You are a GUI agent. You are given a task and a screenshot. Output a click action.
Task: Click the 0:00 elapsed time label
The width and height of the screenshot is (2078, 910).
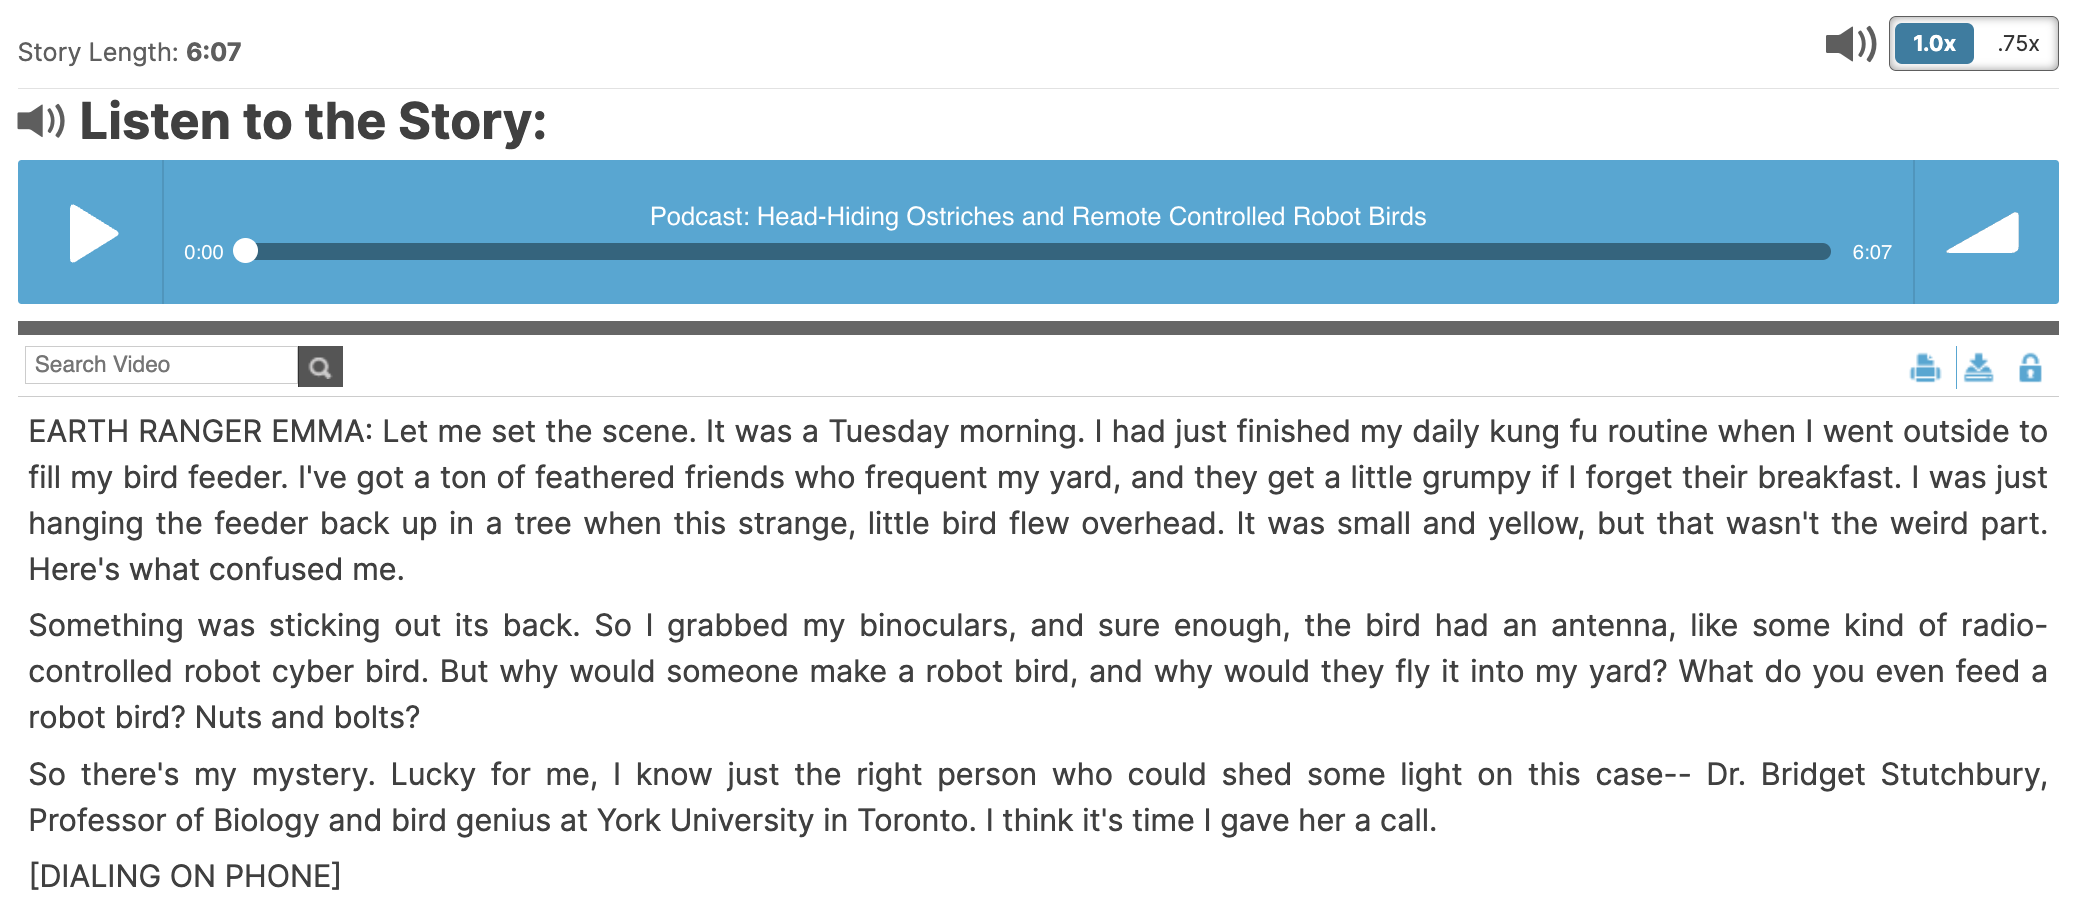pos(203,252)
